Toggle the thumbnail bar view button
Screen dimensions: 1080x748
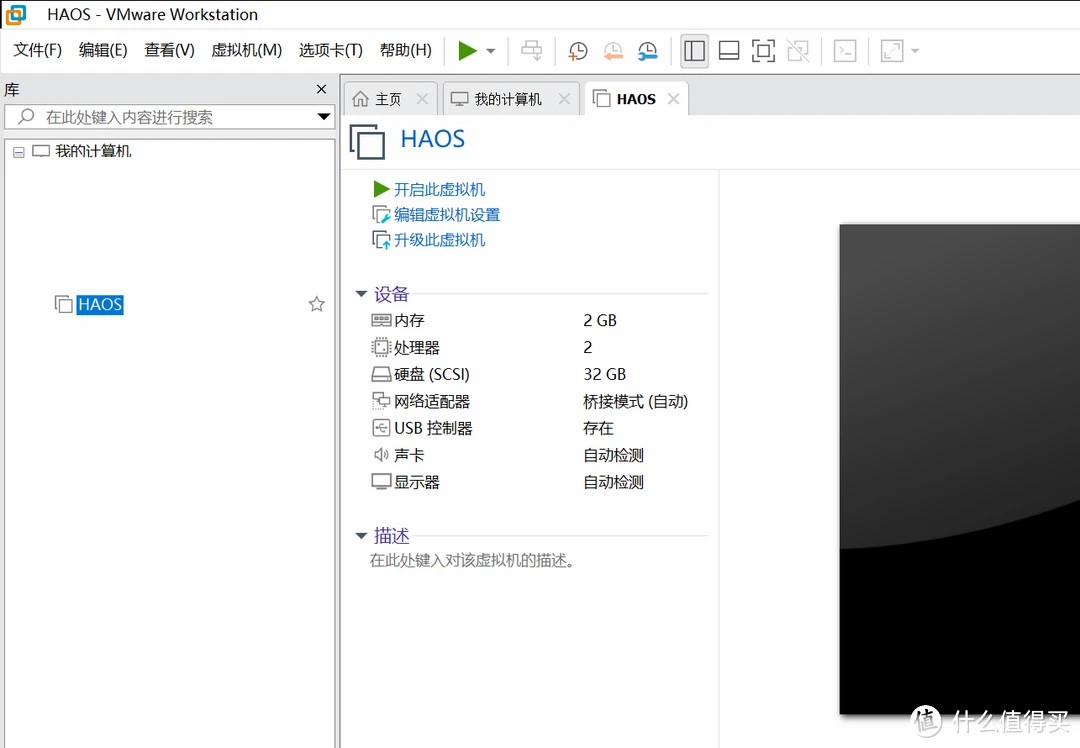729,51
